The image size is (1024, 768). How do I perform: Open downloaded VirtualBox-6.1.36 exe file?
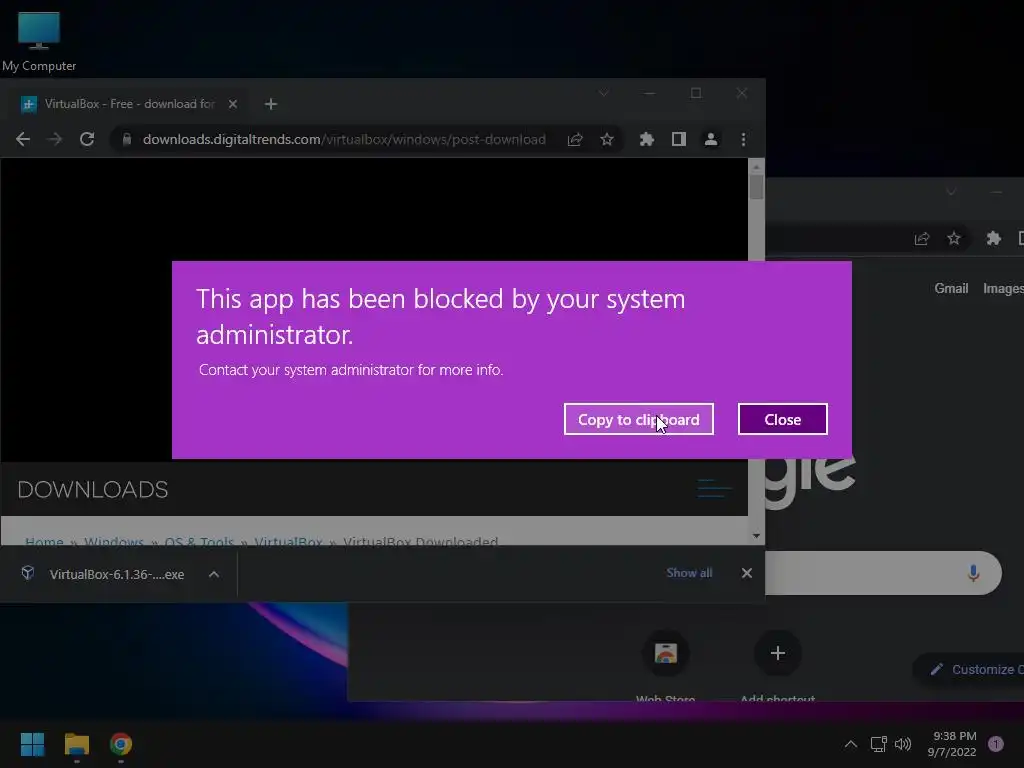[x=116, y=574]
